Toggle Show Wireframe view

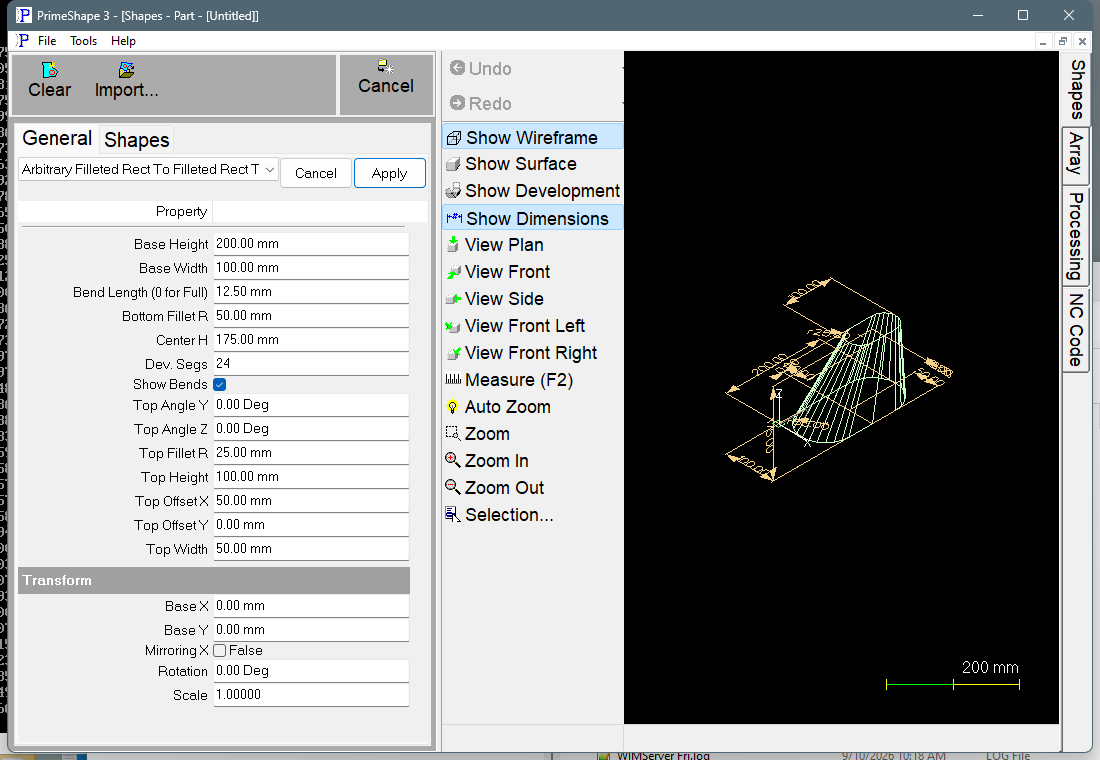(x=532, y=138)
